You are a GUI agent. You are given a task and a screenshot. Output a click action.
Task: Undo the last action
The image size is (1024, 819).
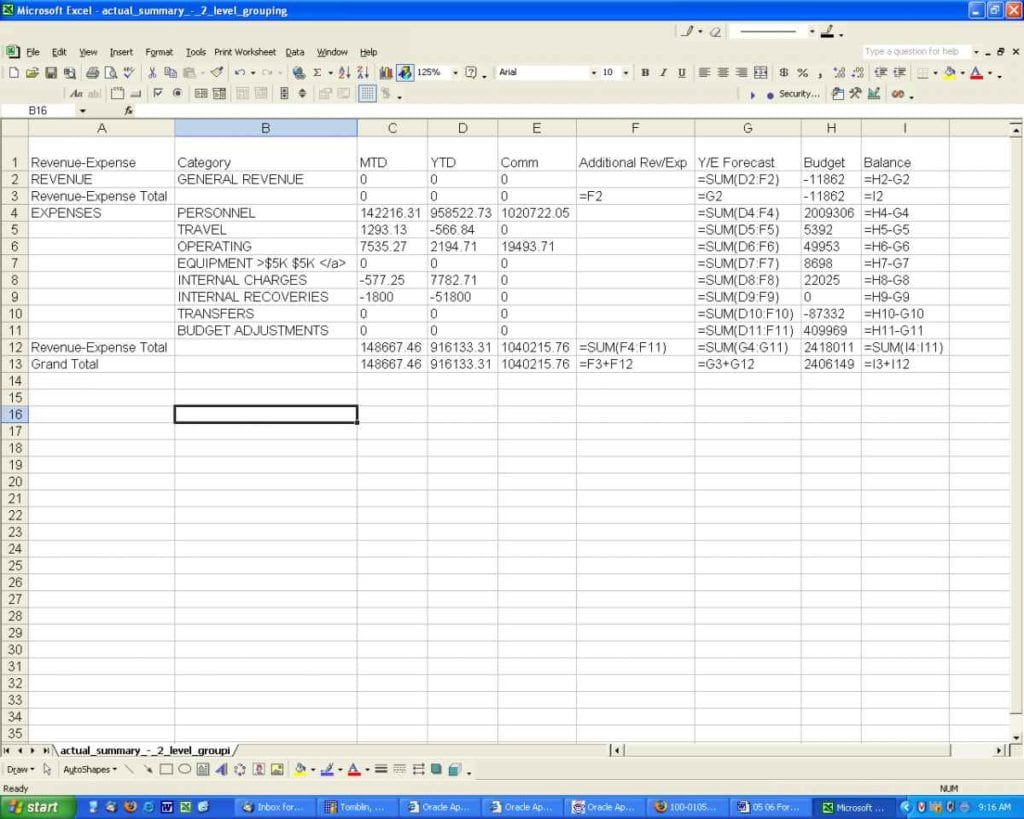(240, 73)
